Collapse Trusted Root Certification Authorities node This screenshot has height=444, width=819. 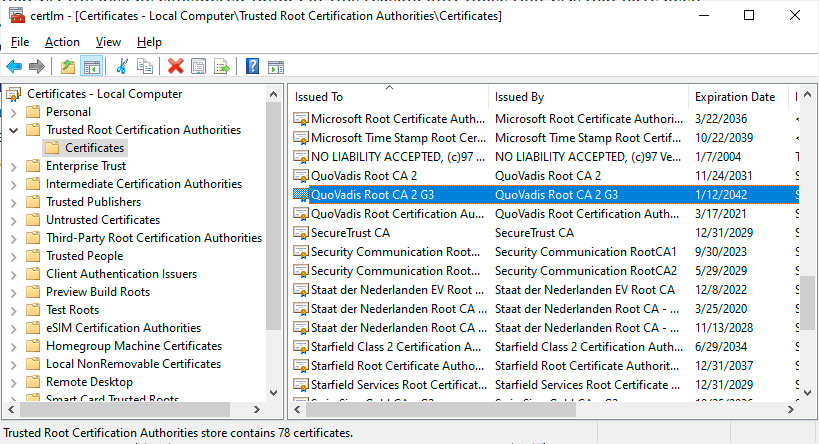click(x=14, y=130)
